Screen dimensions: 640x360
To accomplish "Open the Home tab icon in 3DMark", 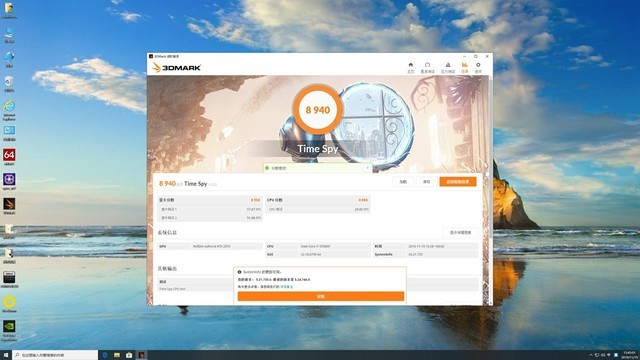I will 411,67.
